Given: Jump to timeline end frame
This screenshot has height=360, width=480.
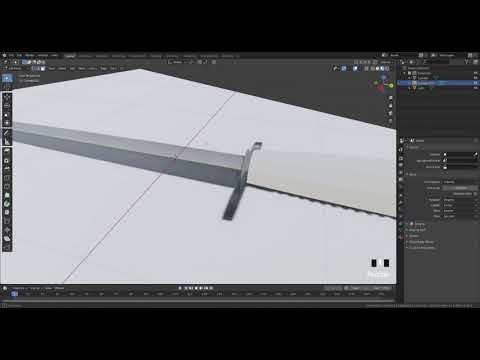Looking at the screenshot, I should [x=211, y=288].
